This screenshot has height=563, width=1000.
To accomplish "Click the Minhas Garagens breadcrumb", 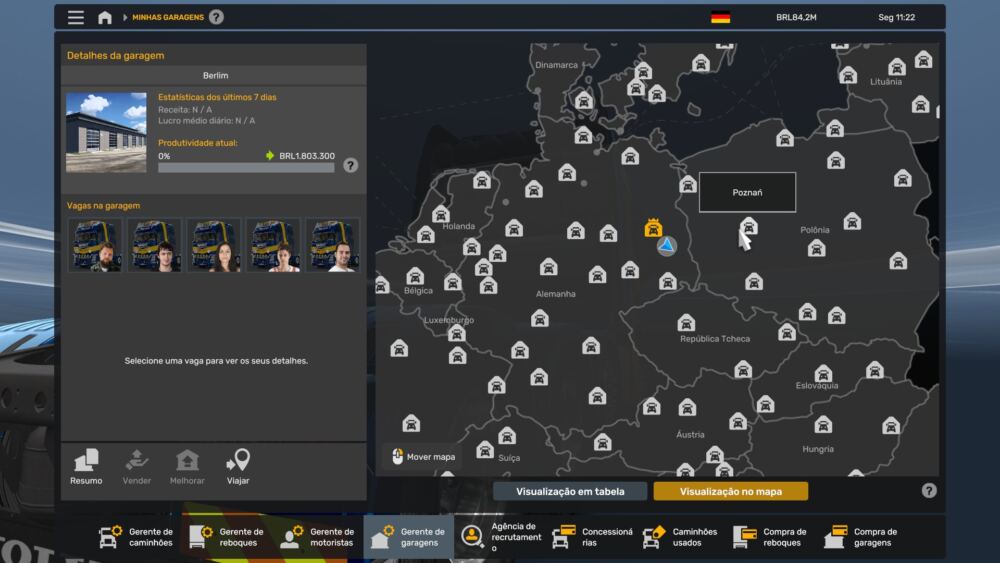I will pyautogui.click(x=168, y=17).
